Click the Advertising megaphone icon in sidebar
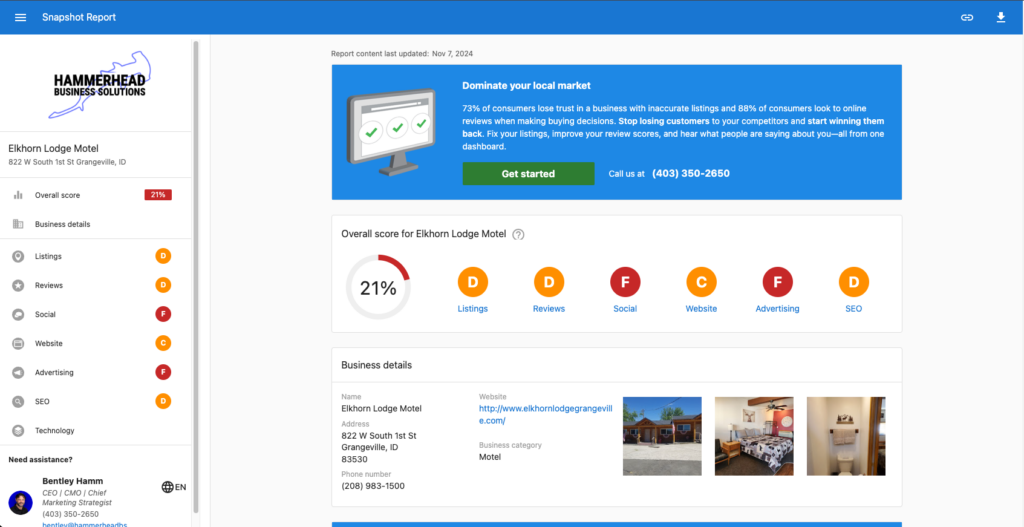The image size is (1024, 527). [x=18, y=372]
